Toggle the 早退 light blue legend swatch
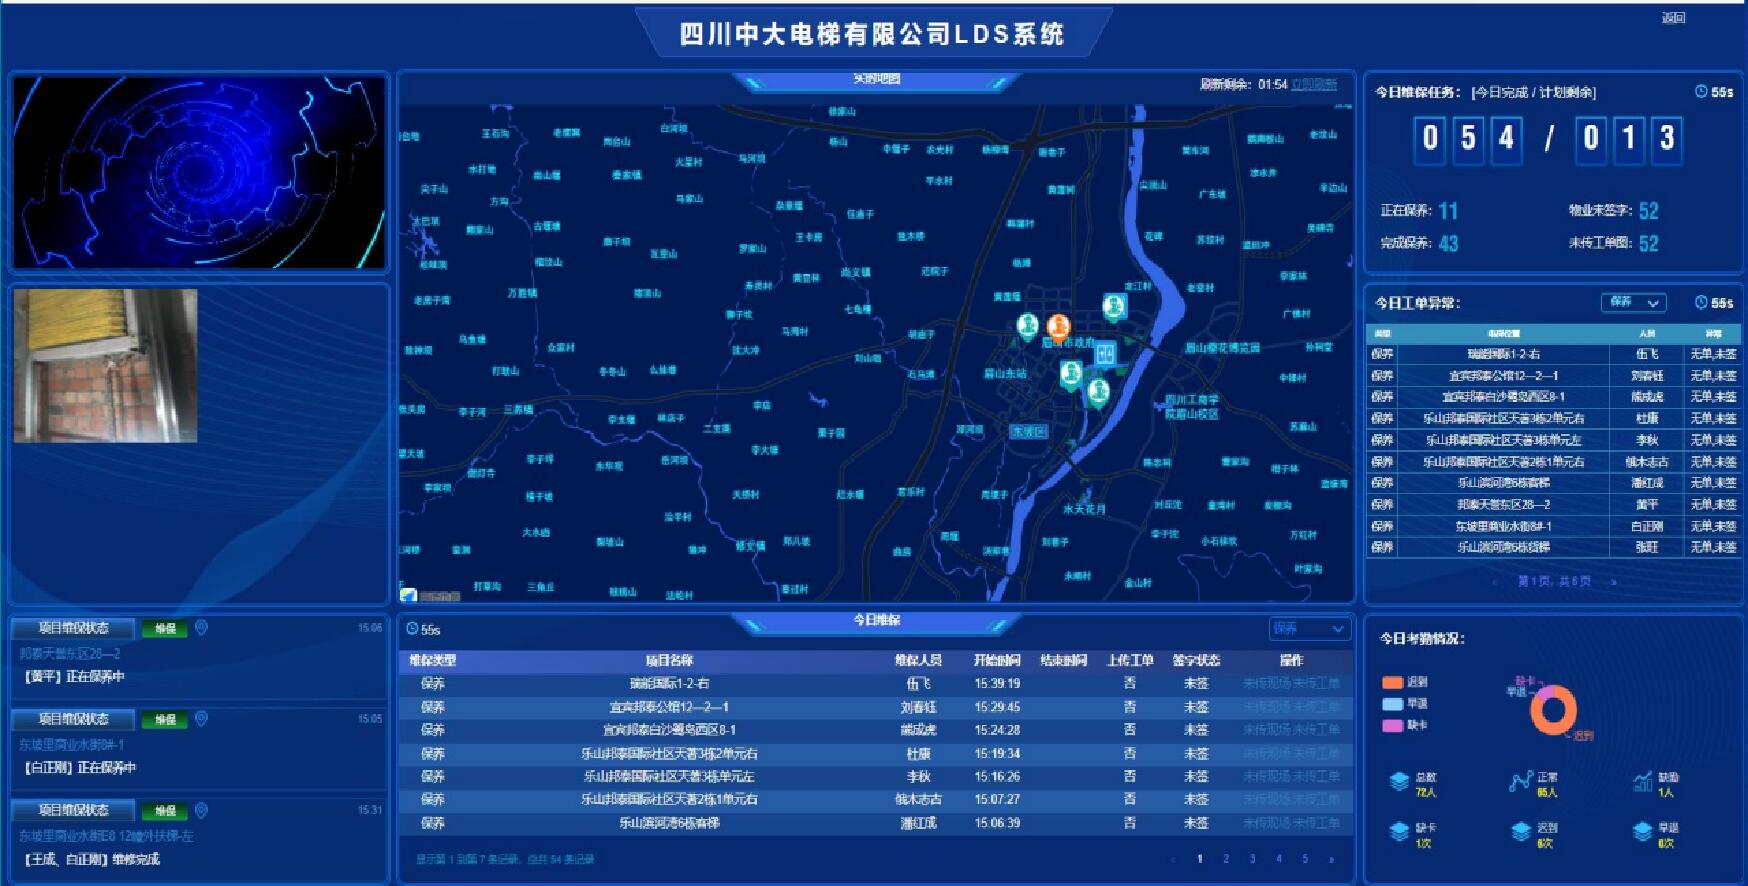This screenshot has height=886, width=1748. coord(1392,704)
